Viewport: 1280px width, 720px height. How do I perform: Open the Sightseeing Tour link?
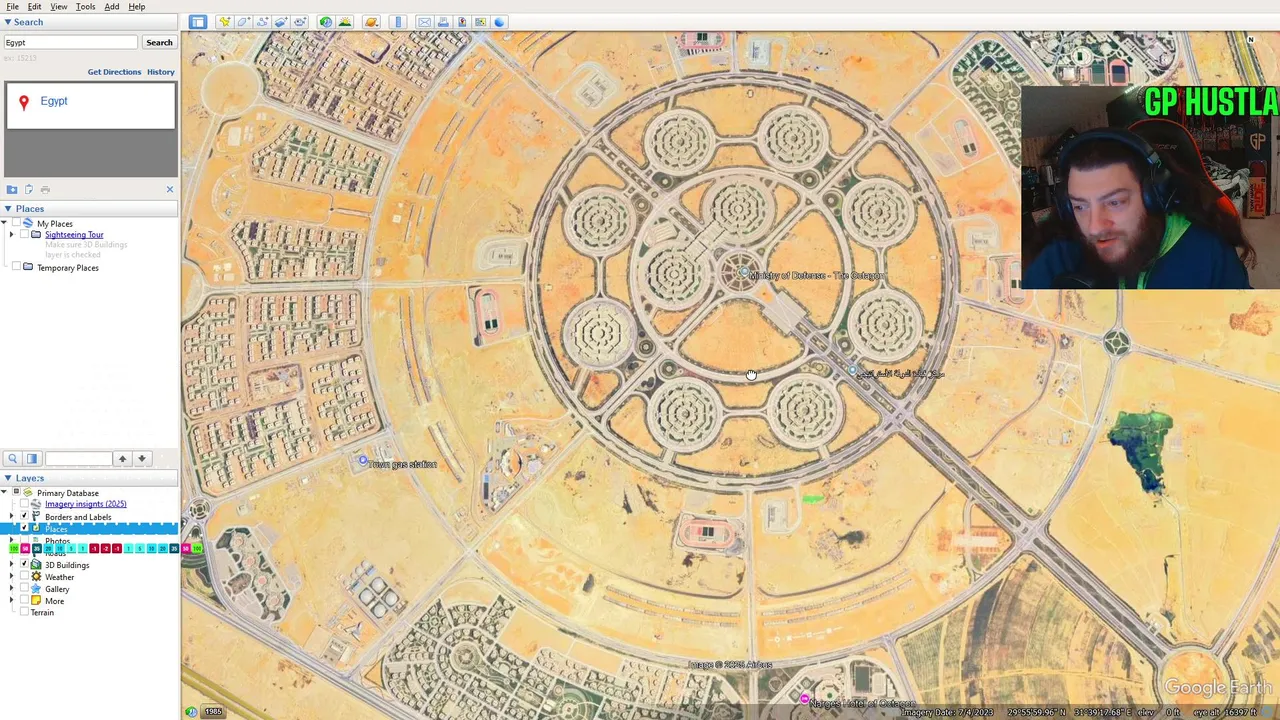[74, 234]
